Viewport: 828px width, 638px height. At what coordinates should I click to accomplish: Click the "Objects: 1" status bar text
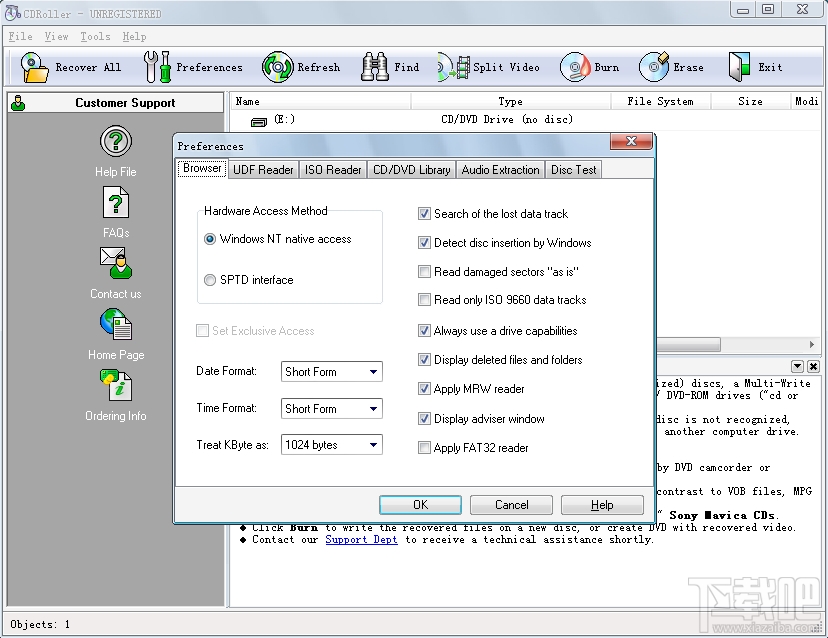tap(40, 624)
